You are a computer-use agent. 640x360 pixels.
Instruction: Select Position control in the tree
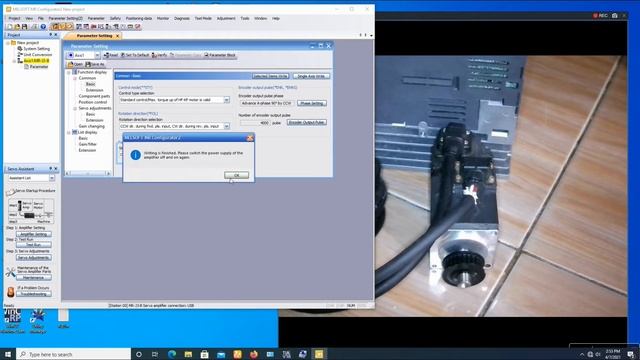(93, 102)
